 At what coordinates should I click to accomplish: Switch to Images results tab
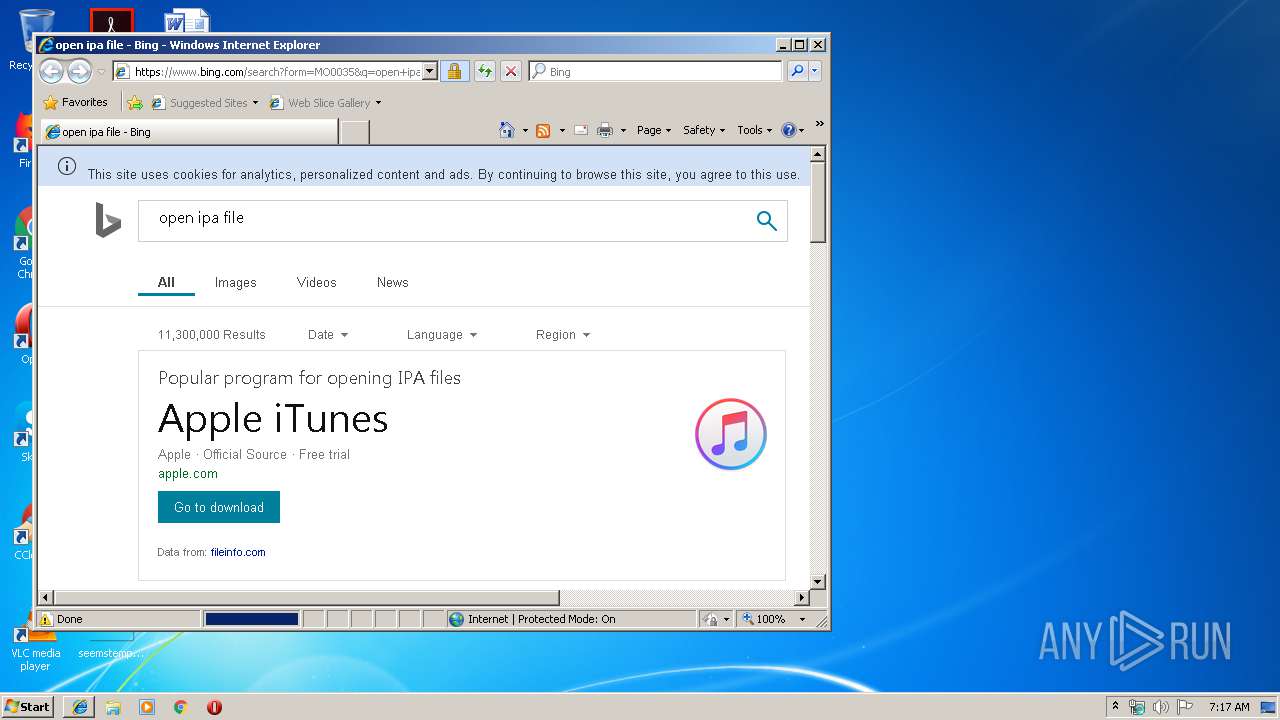236,282
